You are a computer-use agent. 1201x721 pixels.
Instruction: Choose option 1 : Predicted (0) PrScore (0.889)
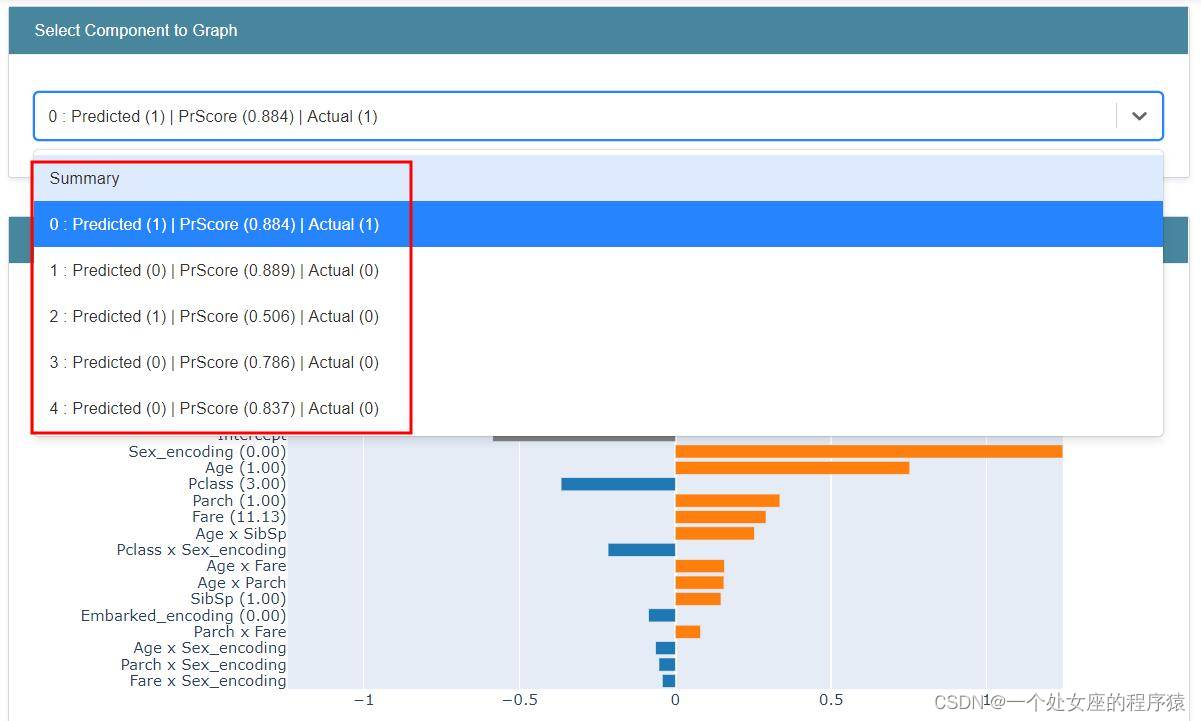tap(598, 270)
